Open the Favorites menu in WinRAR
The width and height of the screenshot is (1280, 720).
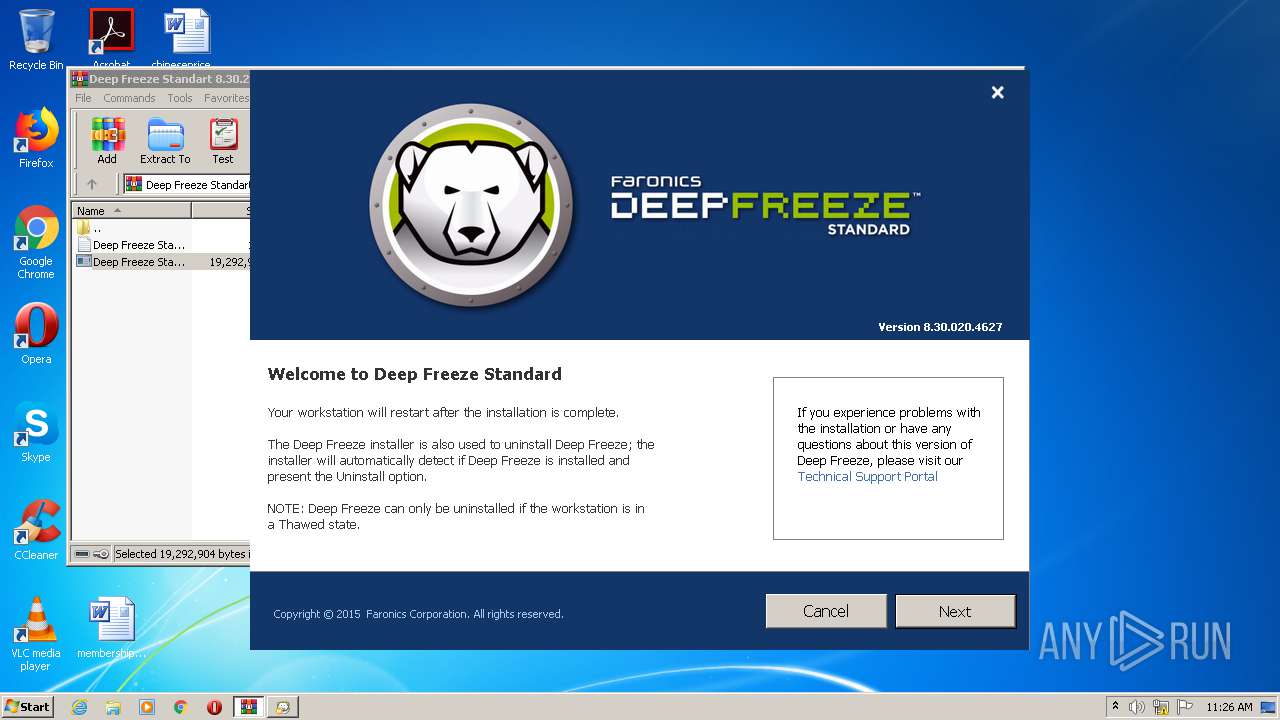point(226,98)
